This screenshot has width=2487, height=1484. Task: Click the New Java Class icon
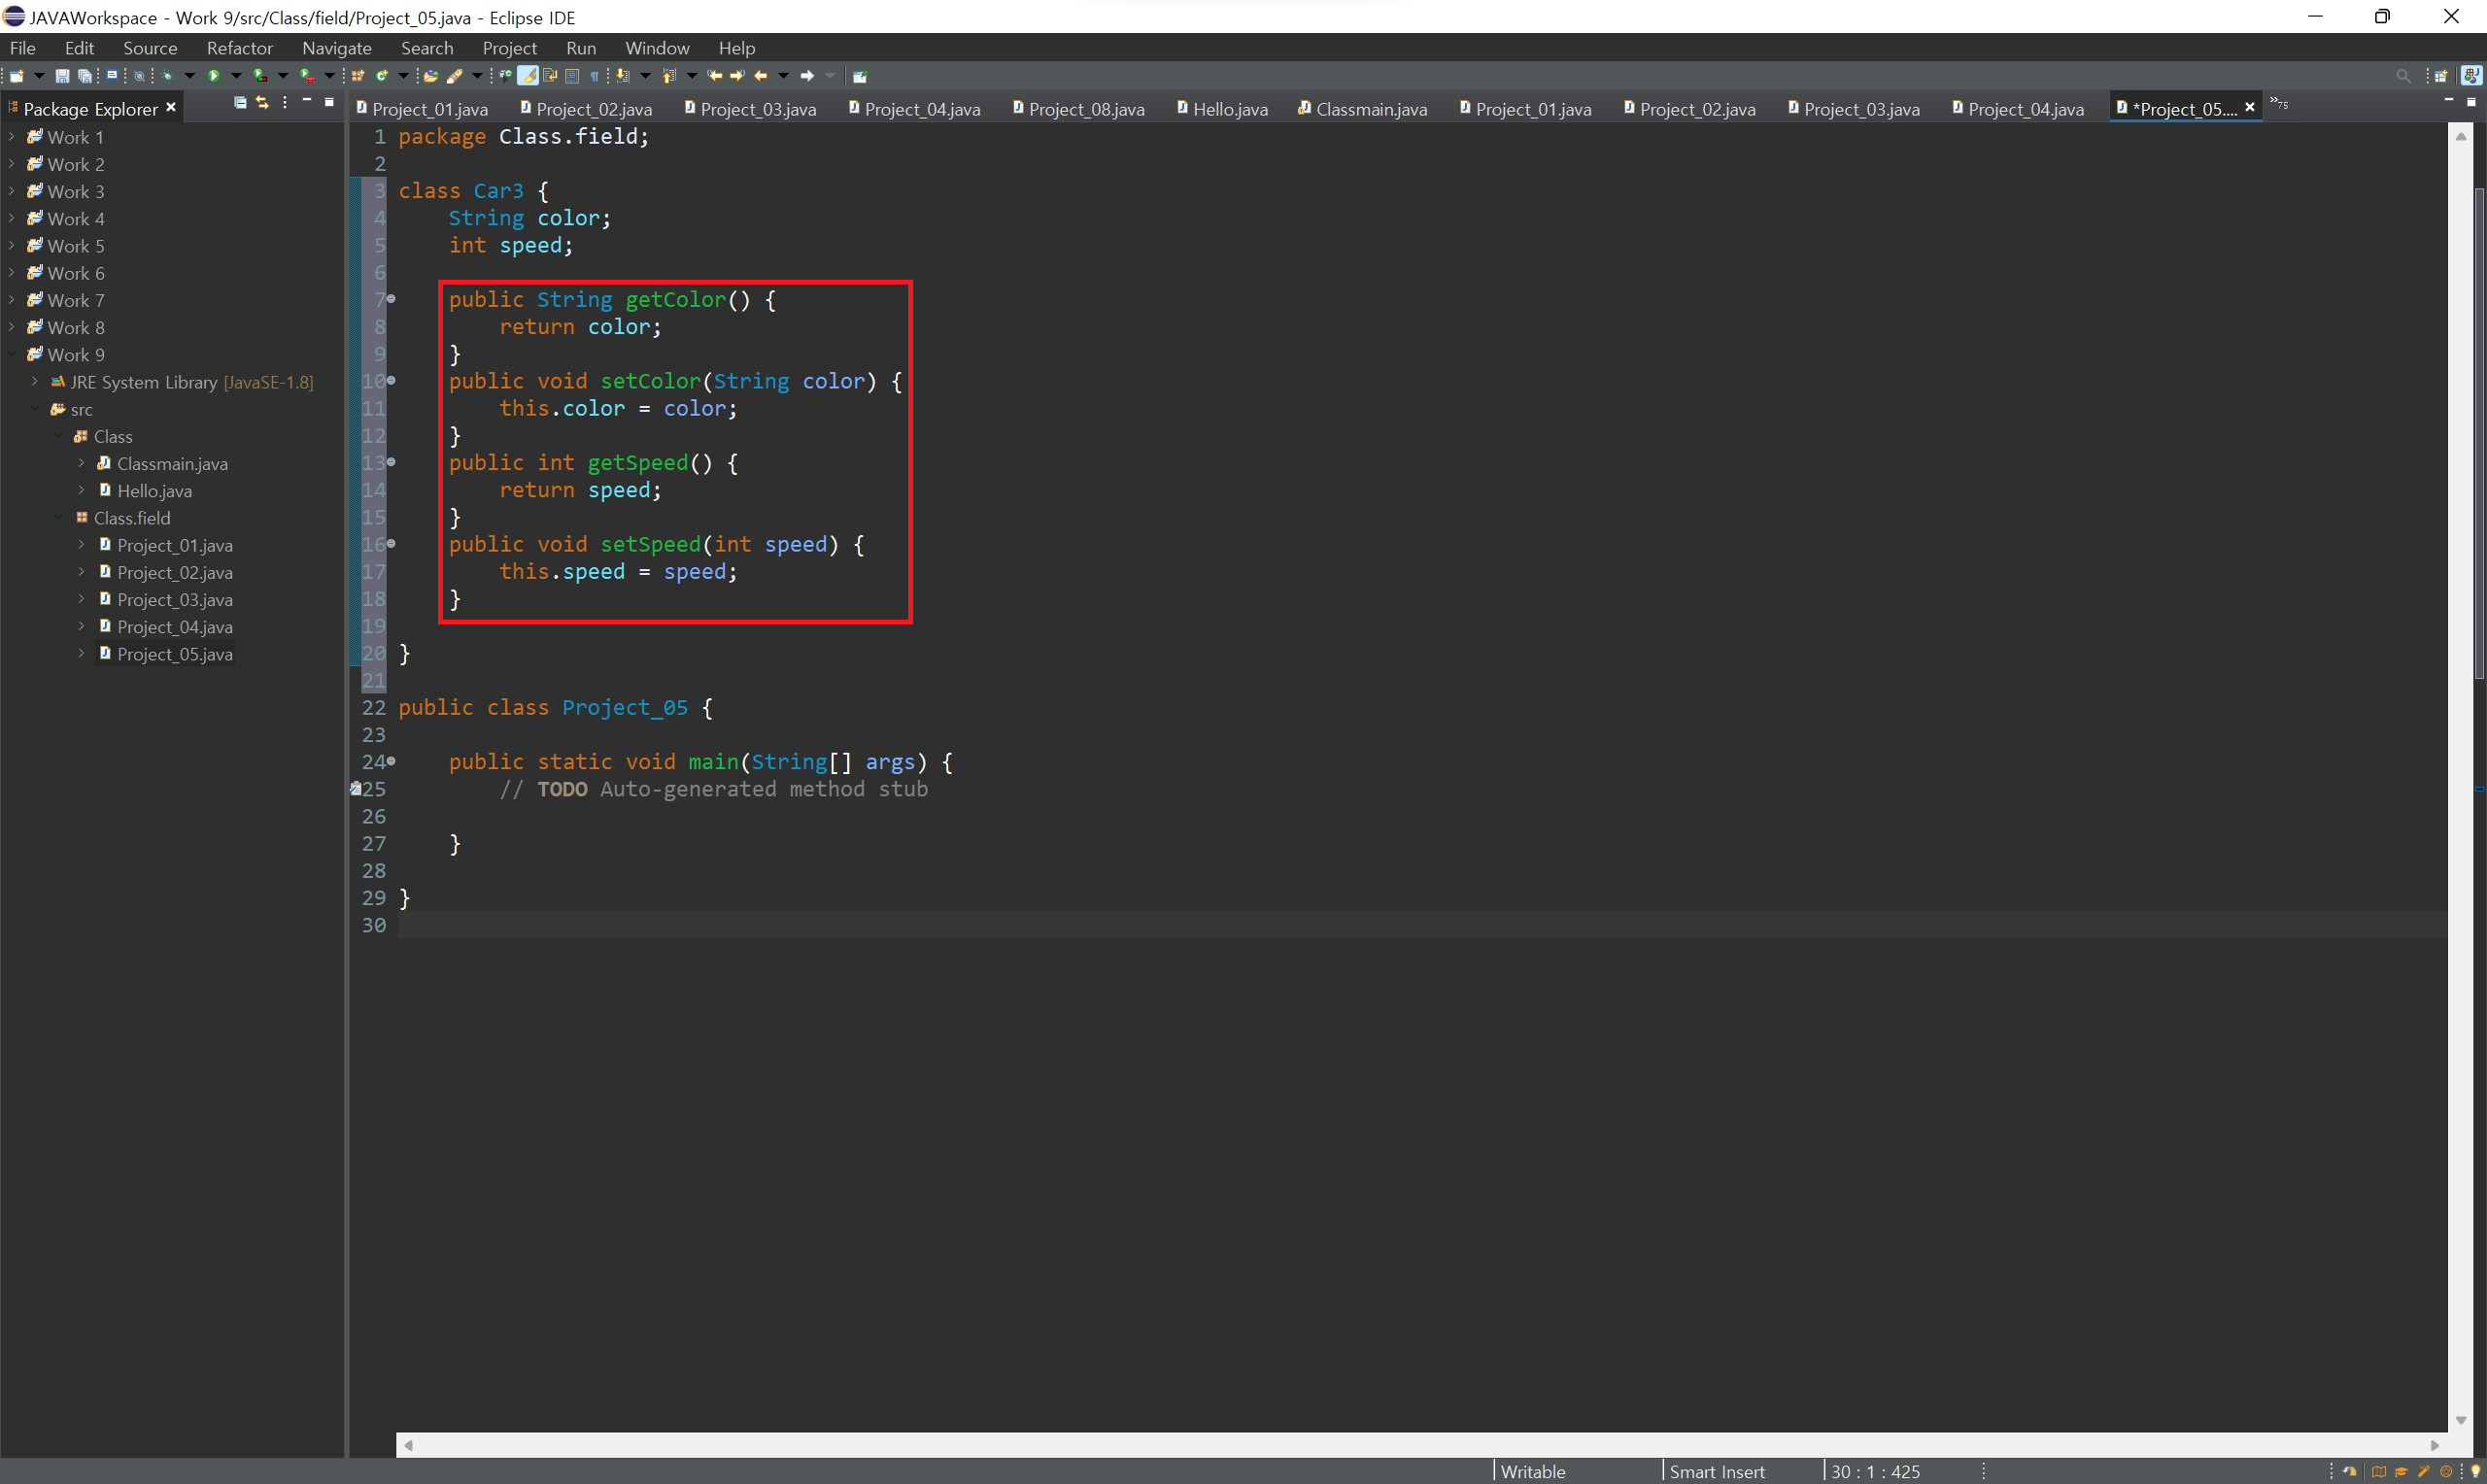click(381, 76)
